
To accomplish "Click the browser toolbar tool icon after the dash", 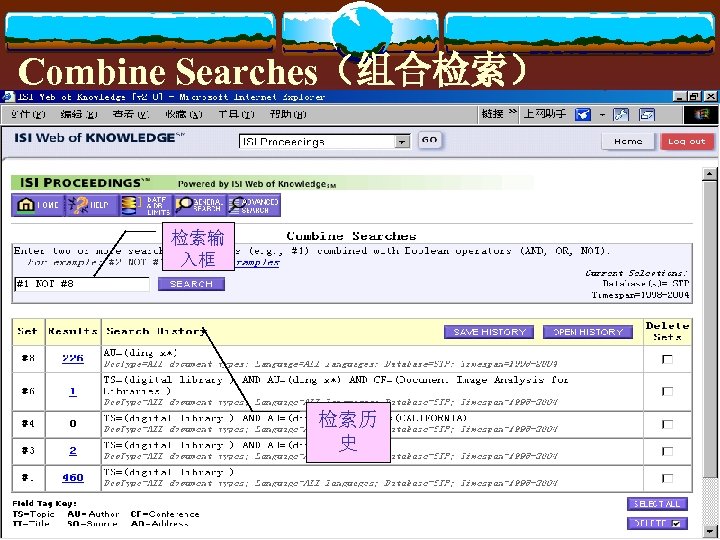I will click(x=621, y=114).
